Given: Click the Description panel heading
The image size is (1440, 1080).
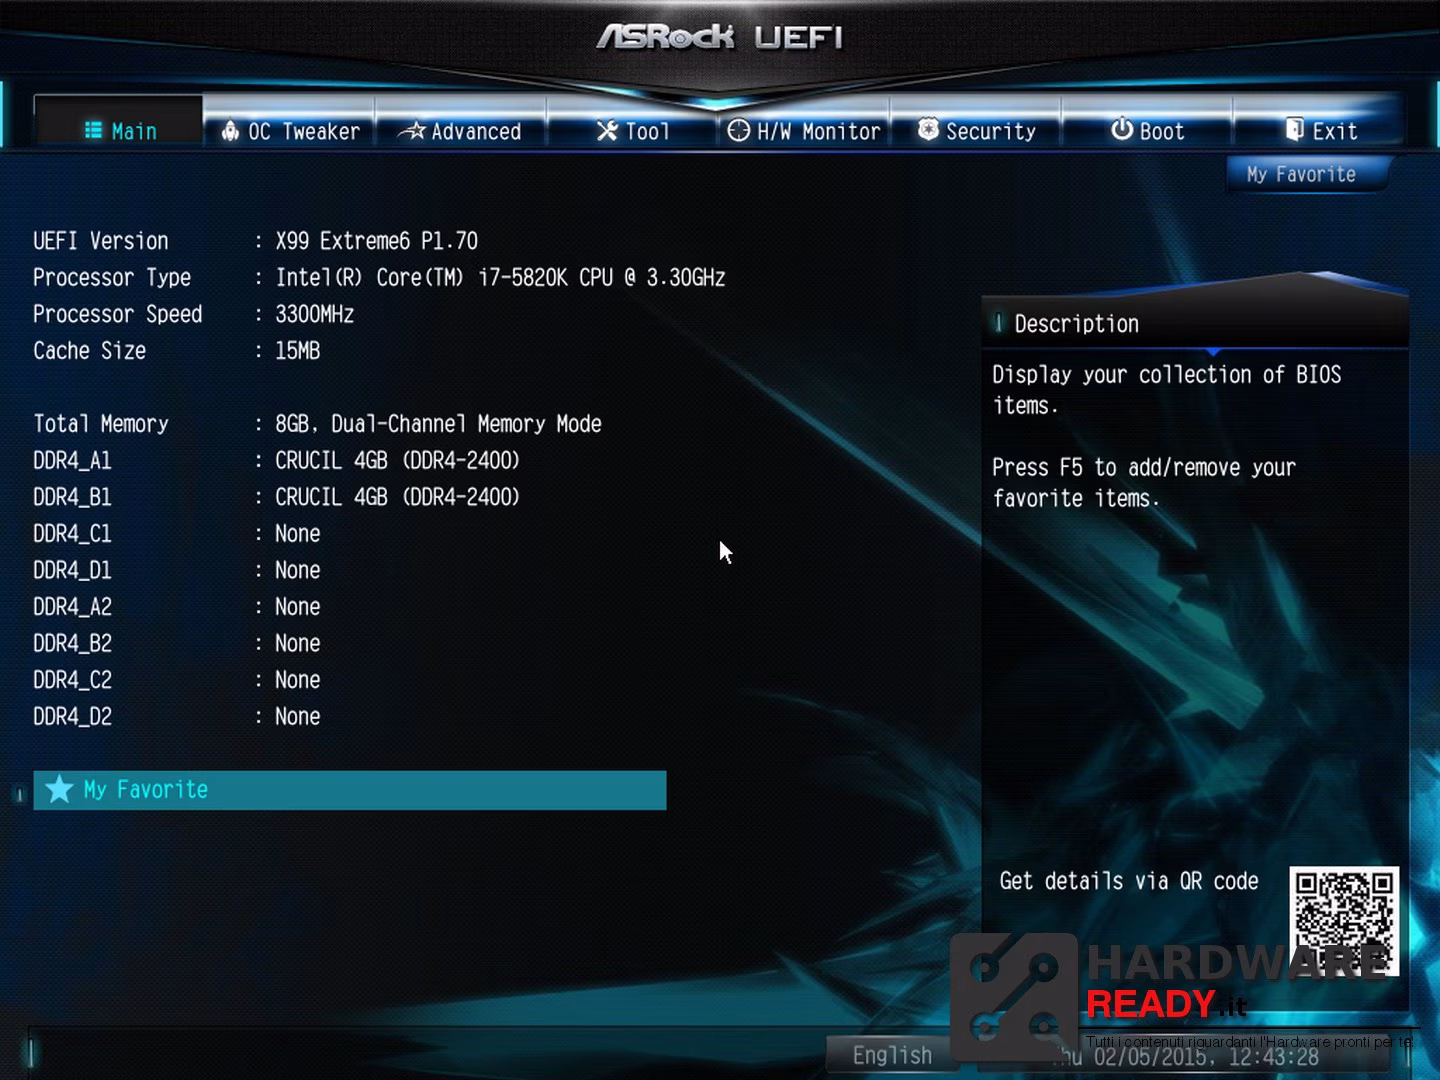Looking at the screenshot, I should coord(1077,324).
